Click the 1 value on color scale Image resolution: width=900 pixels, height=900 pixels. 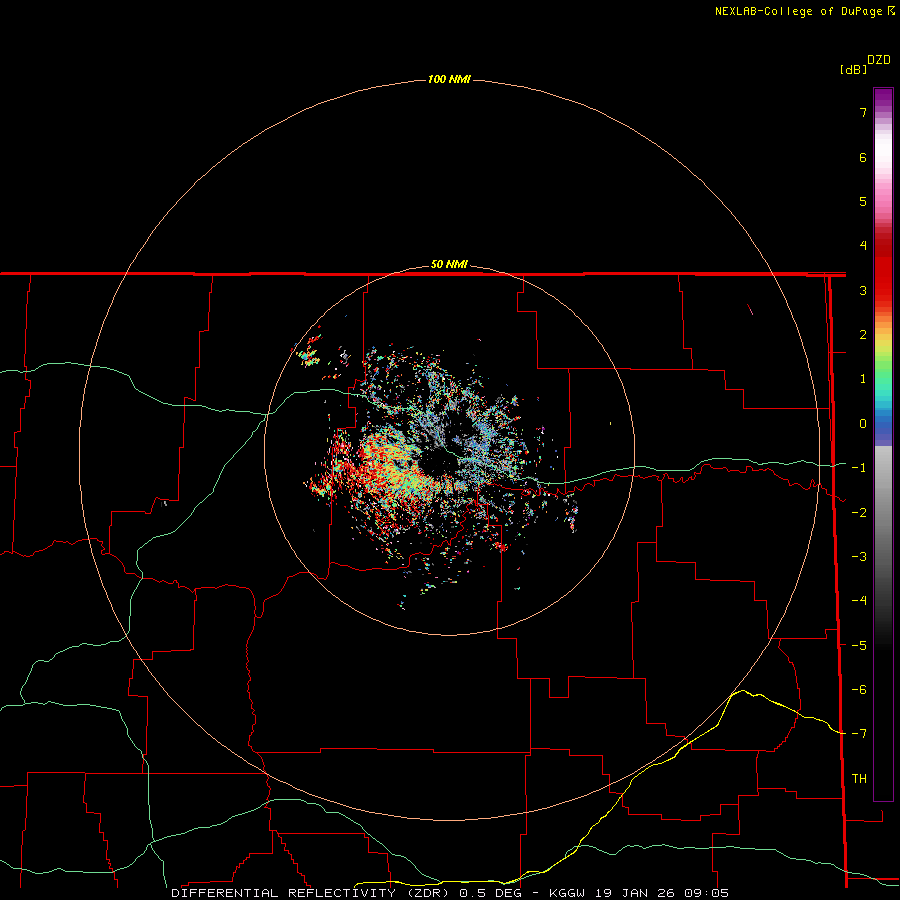[863, 379]
